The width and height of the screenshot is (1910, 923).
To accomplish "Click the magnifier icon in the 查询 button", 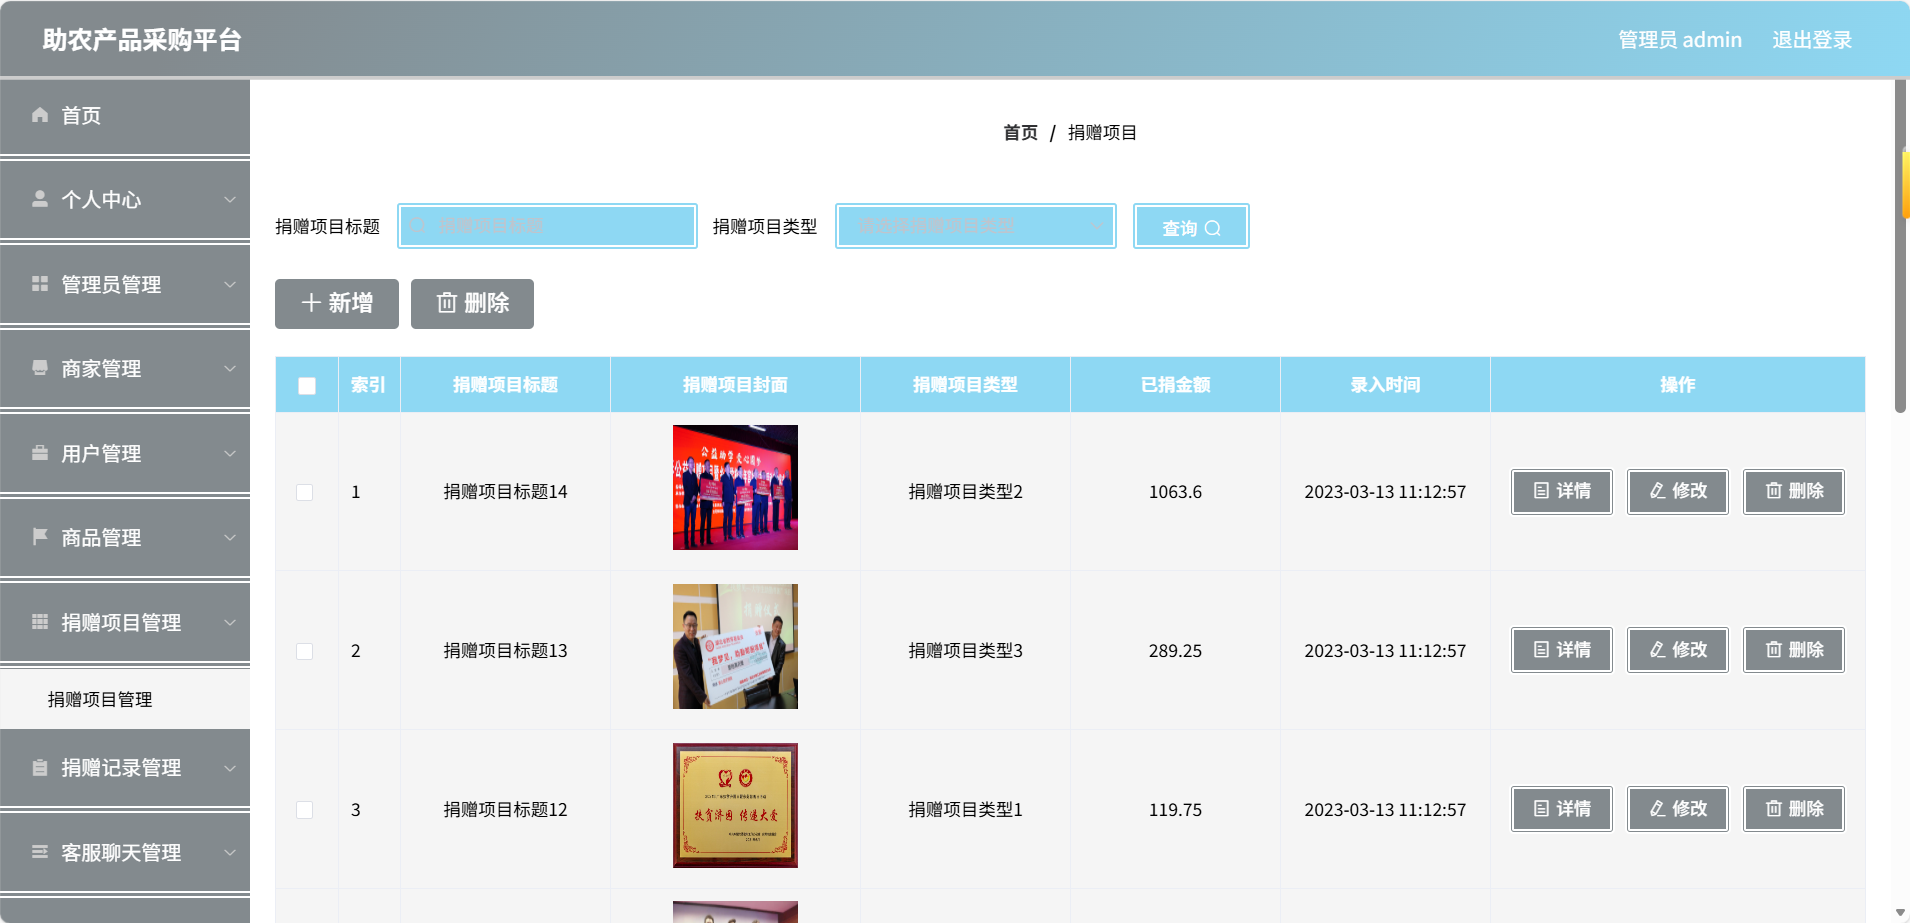I will (1213, 228).
